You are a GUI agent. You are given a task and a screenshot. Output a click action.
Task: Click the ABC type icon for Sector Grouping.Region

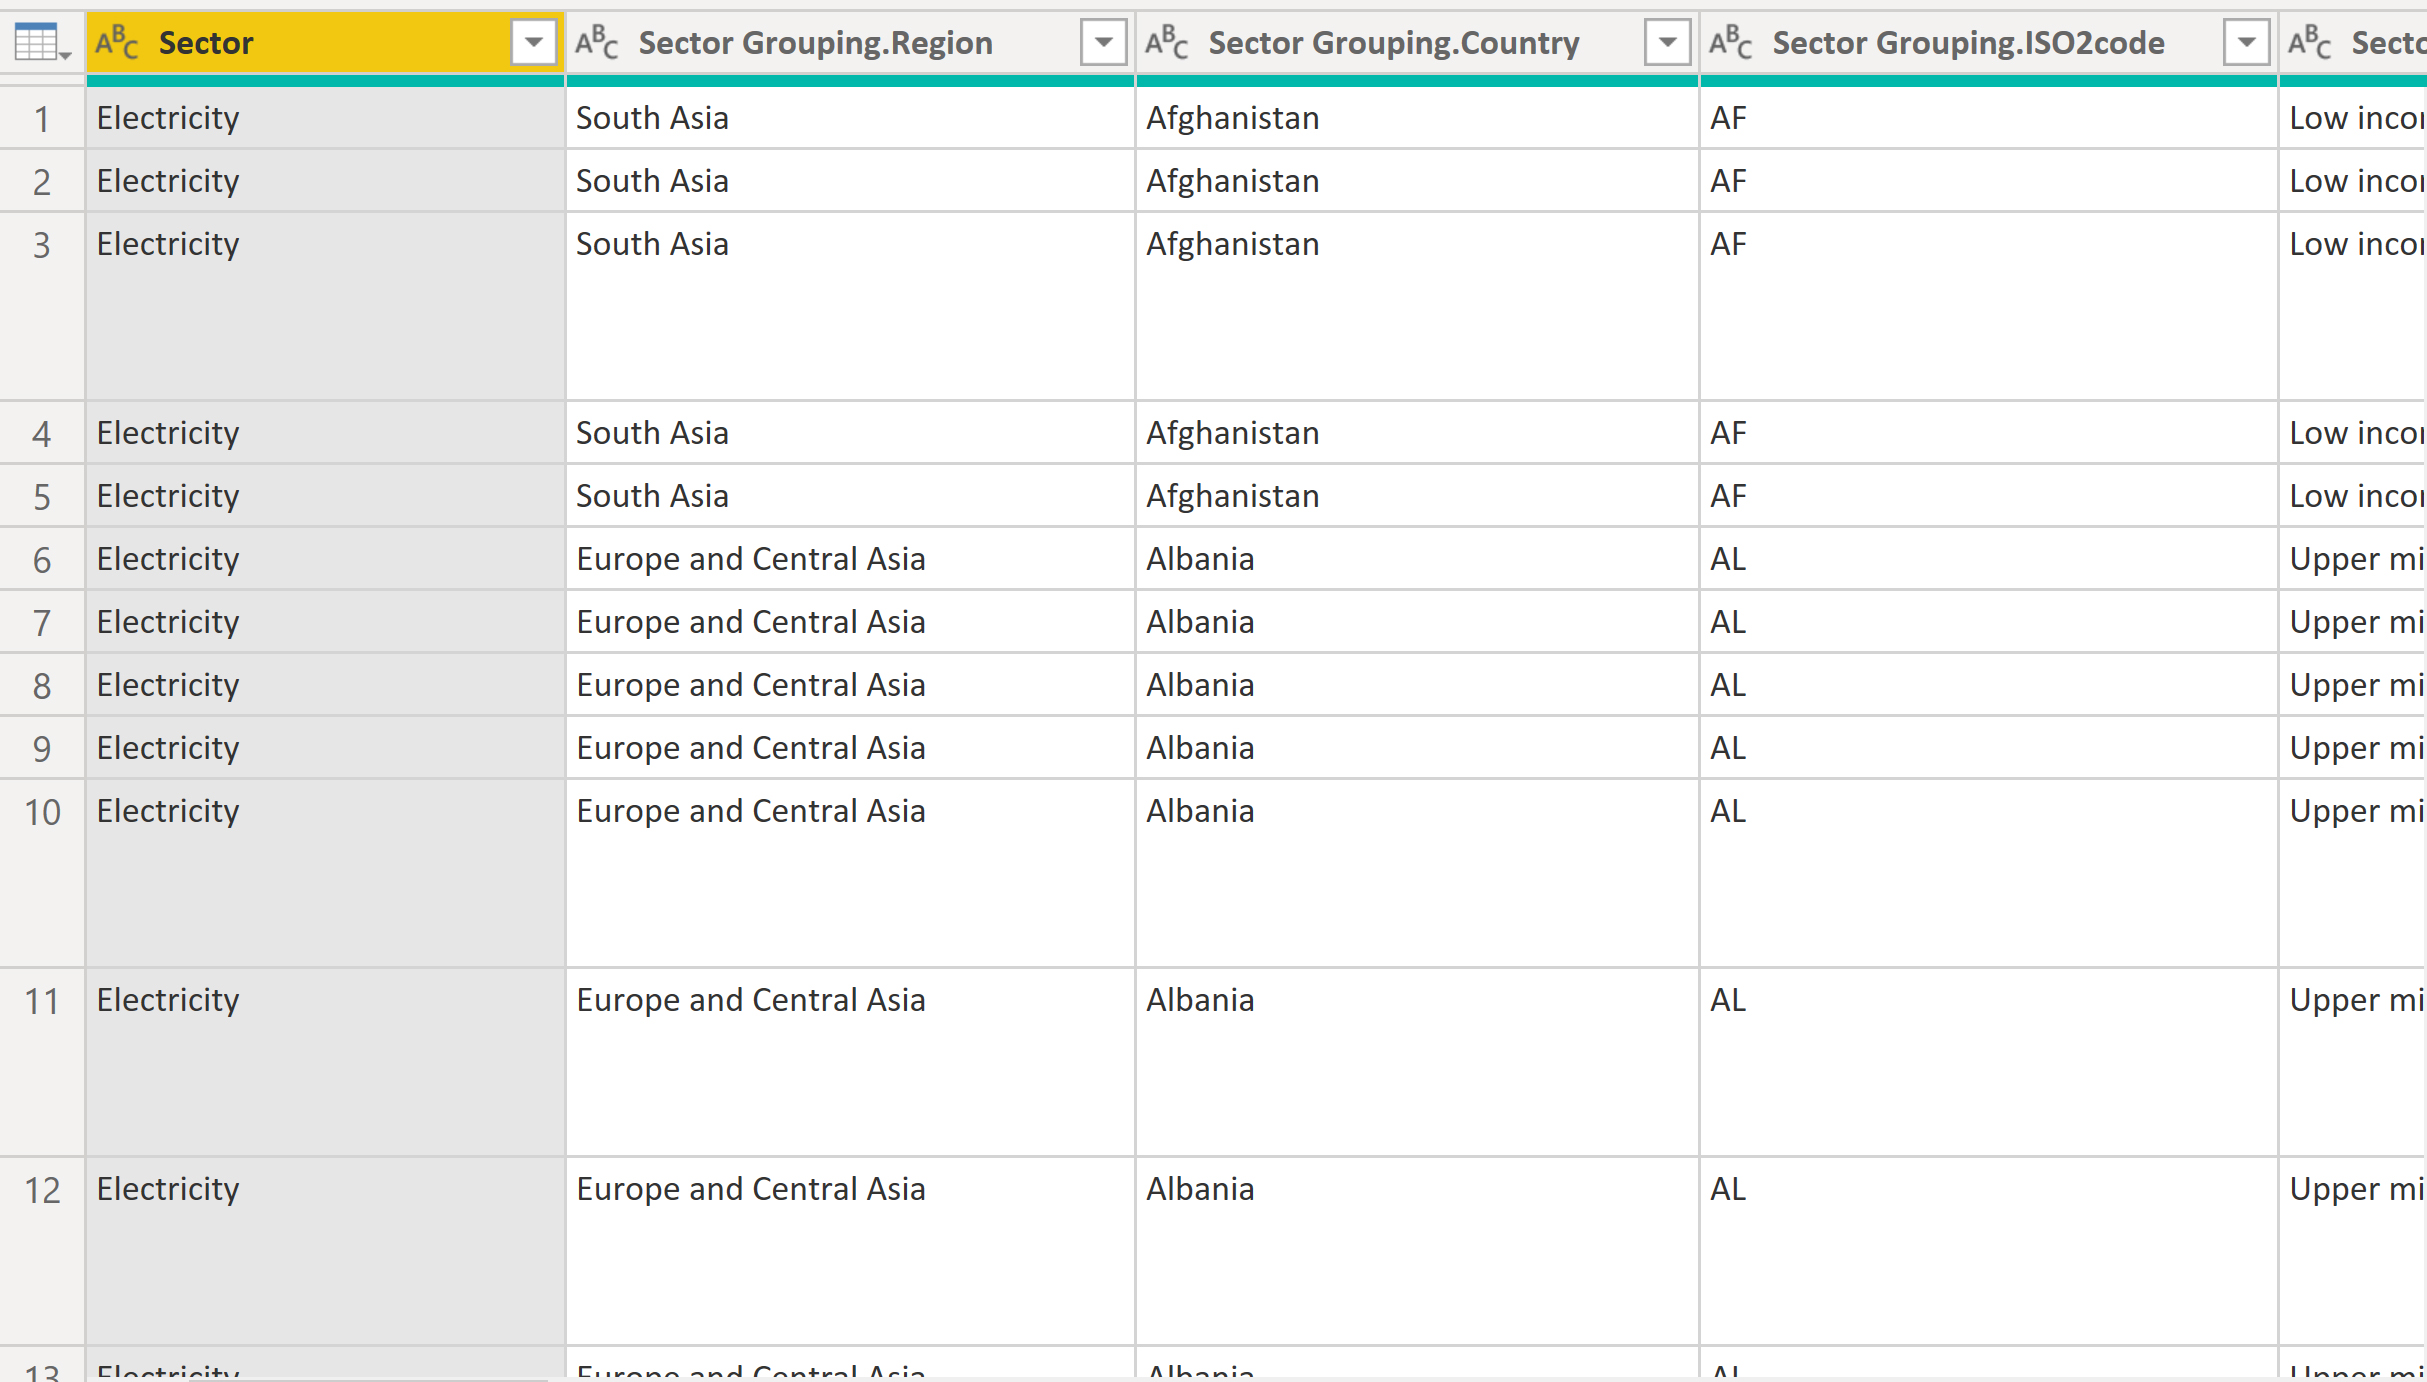coord(597,43)
